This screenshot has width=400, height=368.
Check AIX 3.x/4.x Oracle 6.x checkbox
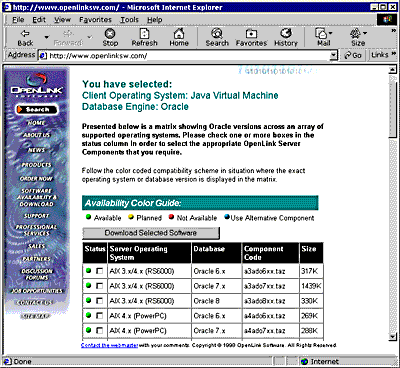[99, 271]
